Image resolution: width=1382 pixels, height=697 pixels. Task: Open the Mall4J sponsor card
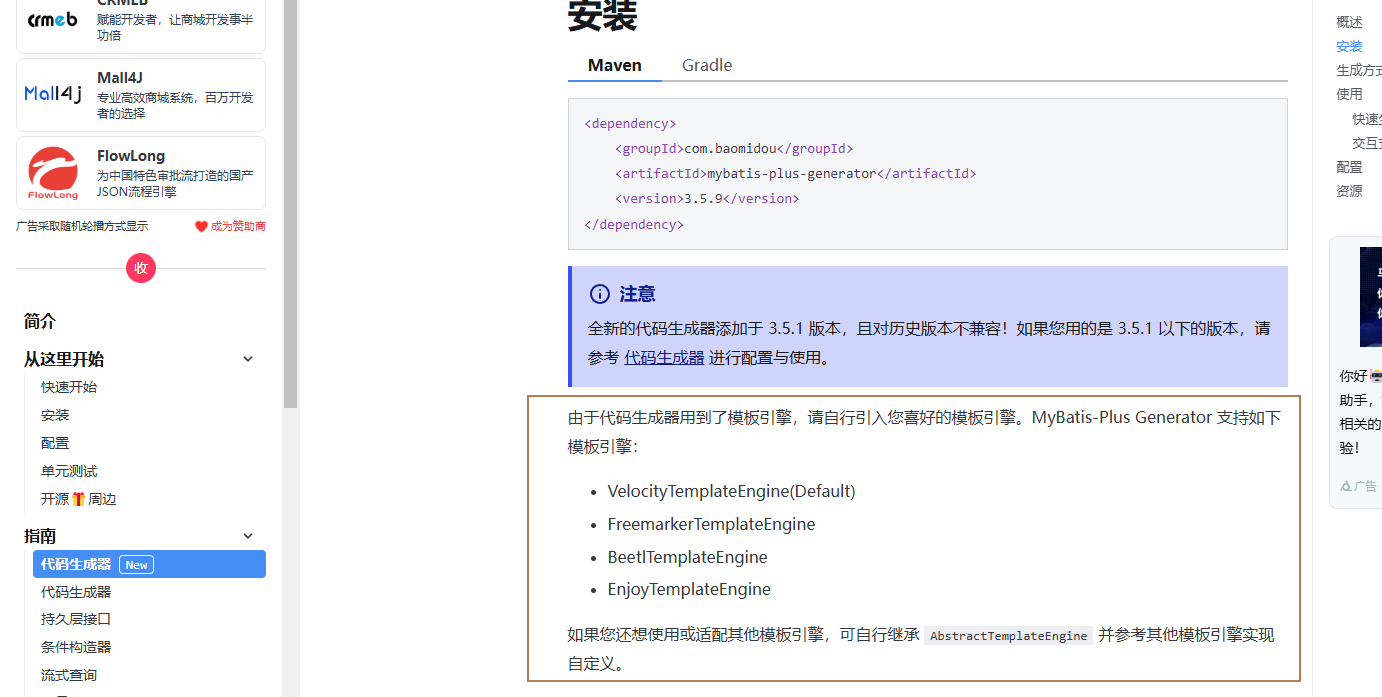pyautogui.click(x=141, y=95)
